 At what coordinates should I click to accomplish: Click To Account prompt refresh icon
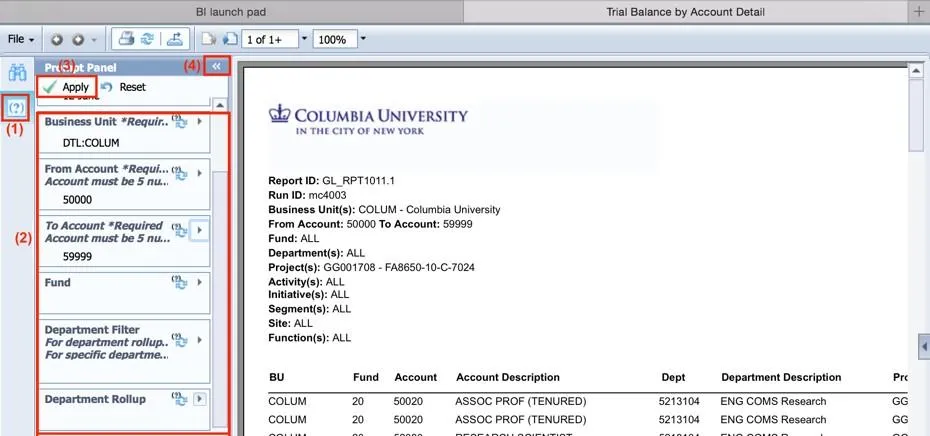(x=180, y=230)
